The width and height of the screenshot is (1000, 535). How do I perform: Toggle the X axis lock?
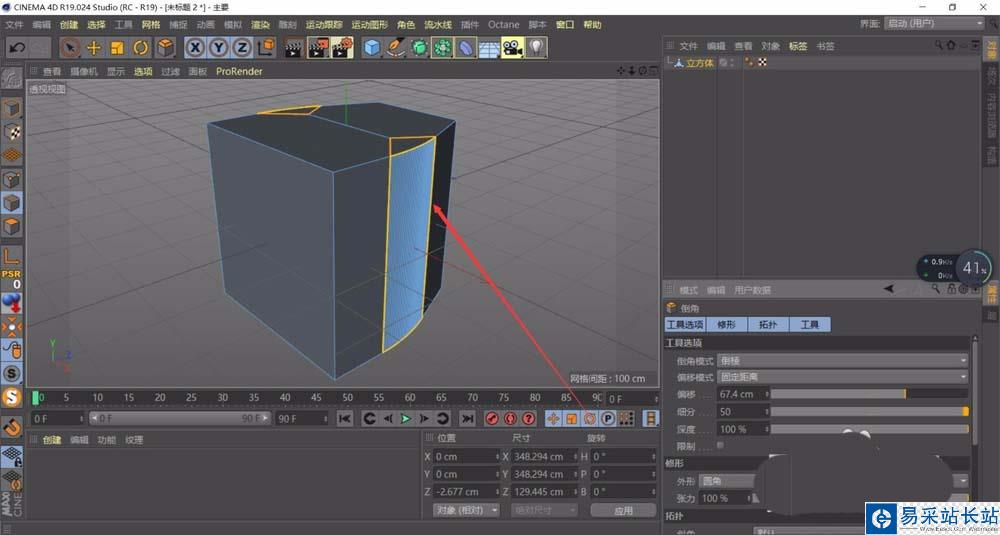195,47
